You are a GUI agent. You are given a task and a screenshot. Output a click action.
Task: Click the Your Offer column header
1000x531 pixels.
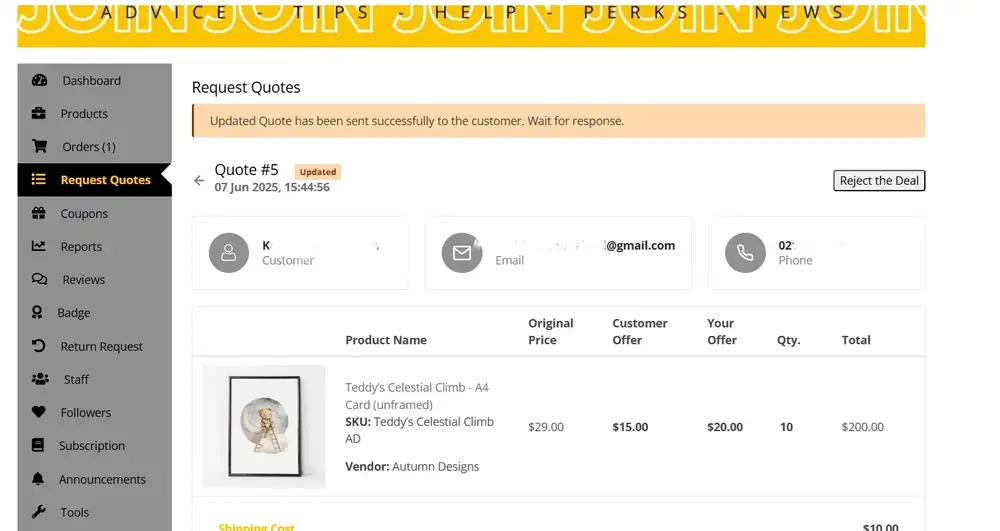click(x=722, y=331)
